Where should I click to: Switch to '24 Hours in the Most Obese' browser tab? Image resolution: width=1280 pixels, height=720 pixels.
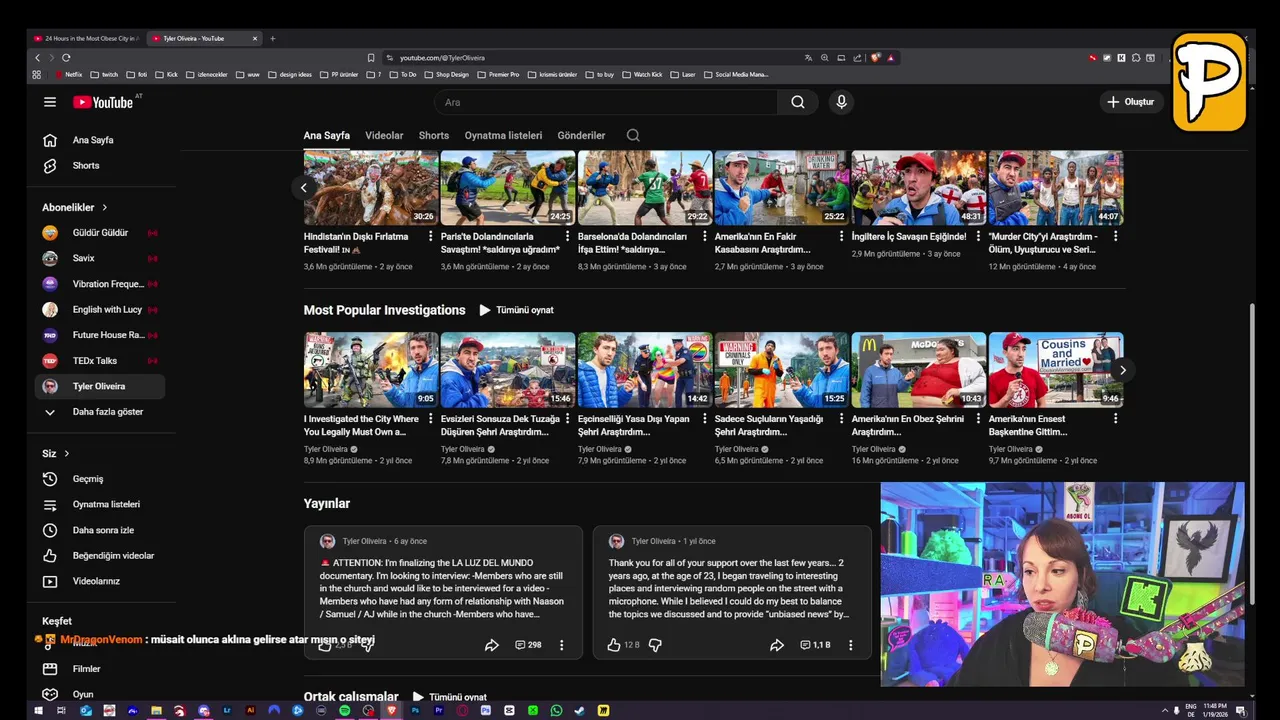[88, 38]
